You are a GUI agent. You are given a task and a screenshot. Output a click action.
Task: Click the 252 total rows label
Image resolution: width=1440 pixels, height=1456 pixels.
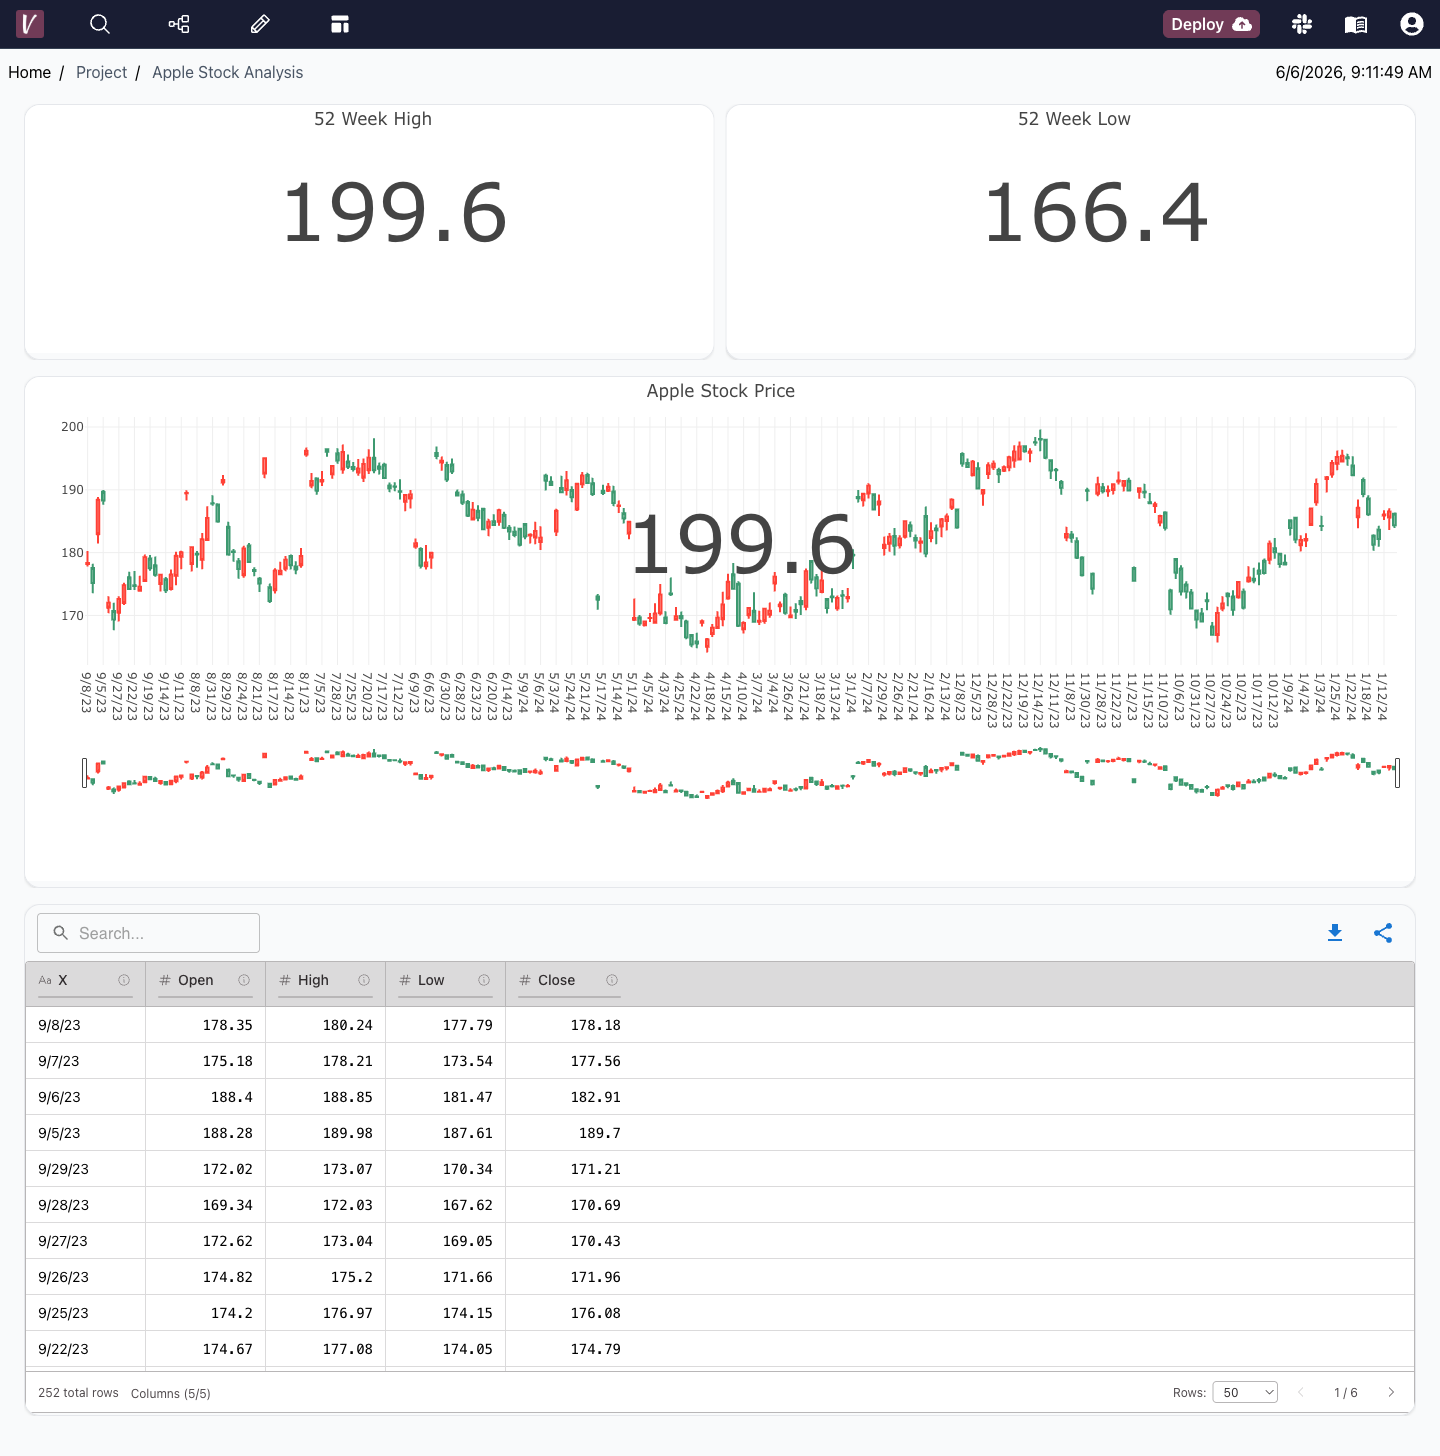coord(78,1393)
